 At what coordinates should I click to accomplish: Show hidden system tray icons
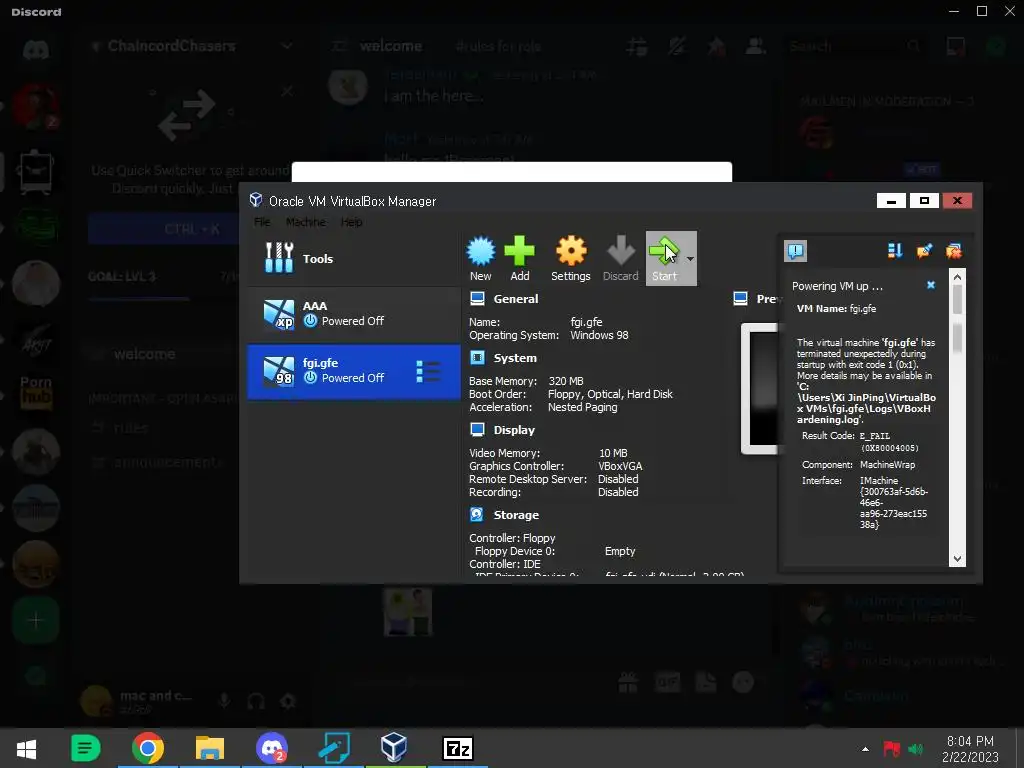pos(865,749)
